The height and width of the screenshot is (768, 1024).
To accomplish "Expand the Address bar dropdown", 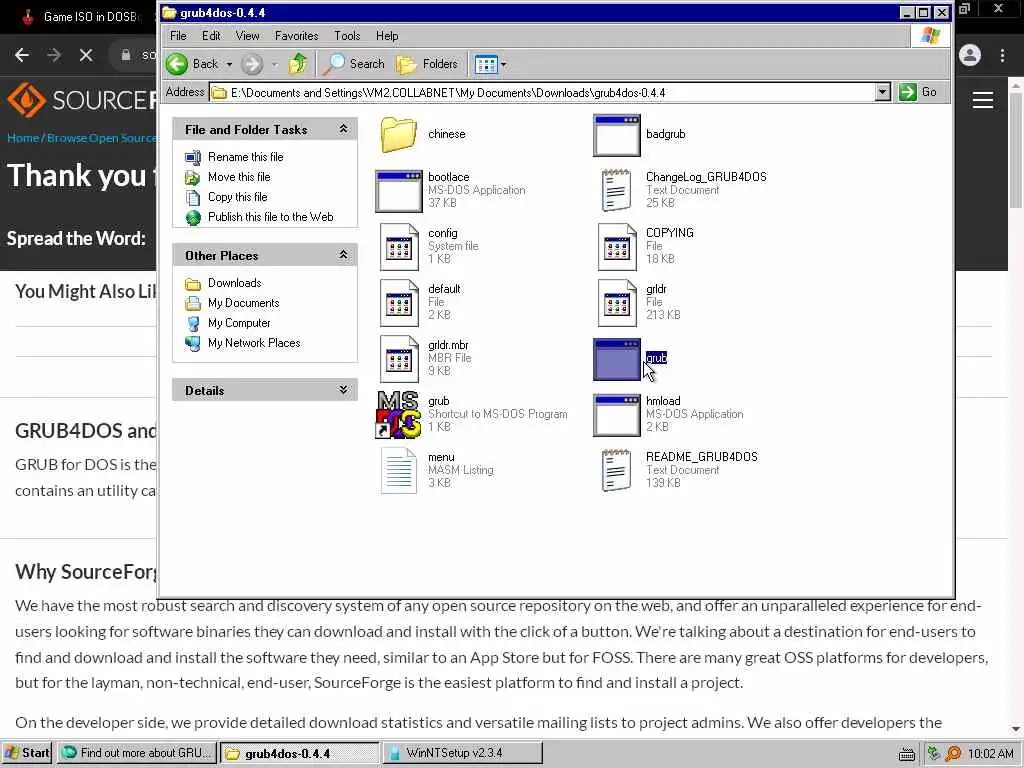I will pyautogui.click(x=882, y=92).
